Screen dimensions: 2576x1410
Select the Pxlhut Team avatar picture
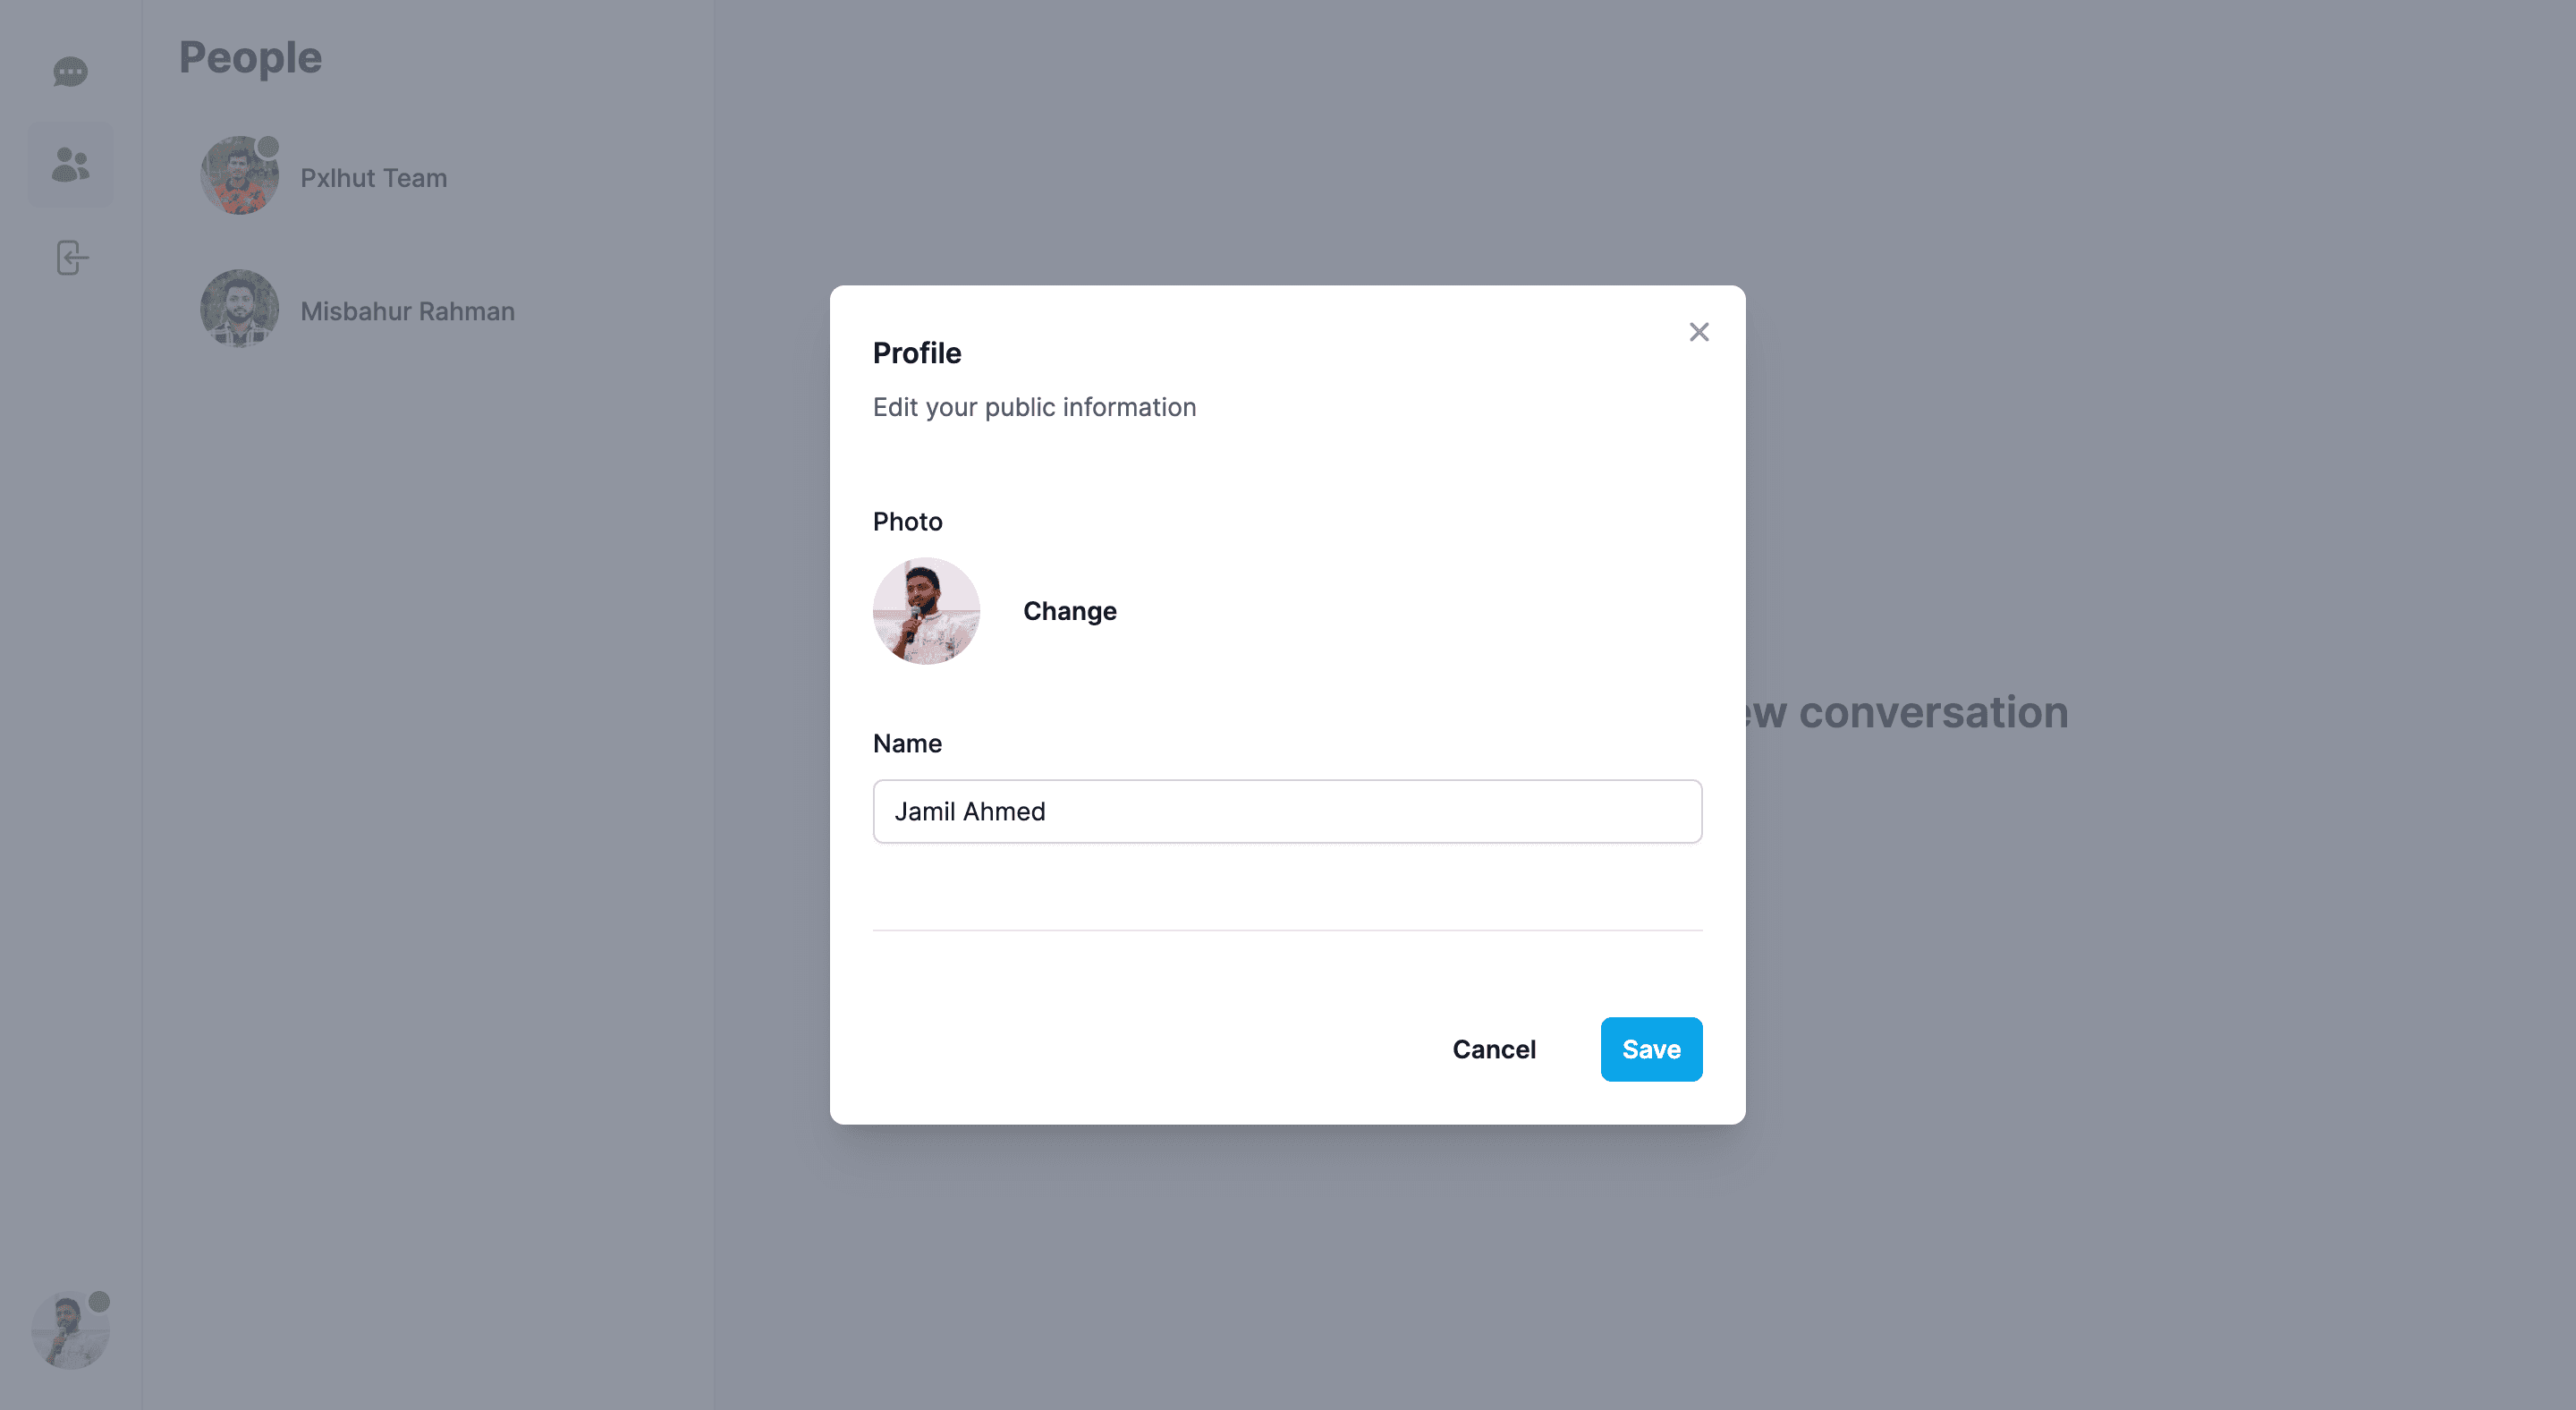[240, 176]
